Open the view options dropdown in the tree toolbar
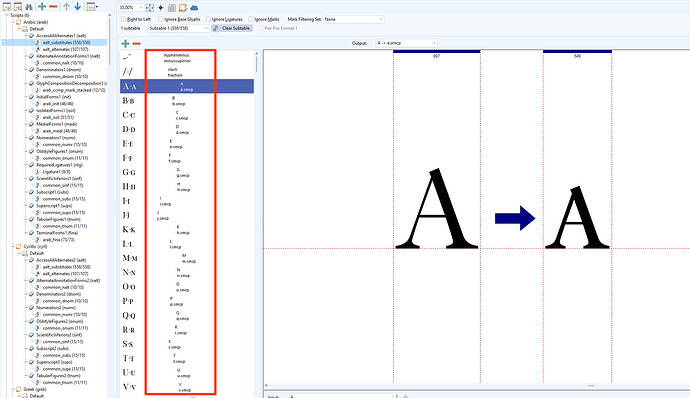Screen dimensions: 690x398 pyautogui.click(x=92, y=7)
